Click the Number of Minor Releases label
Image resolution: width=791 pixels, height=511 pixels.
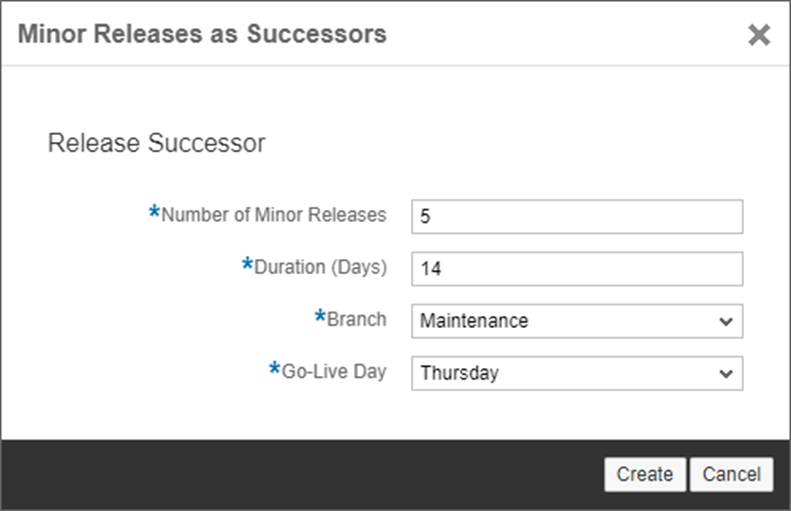click(x=273, y=215)
